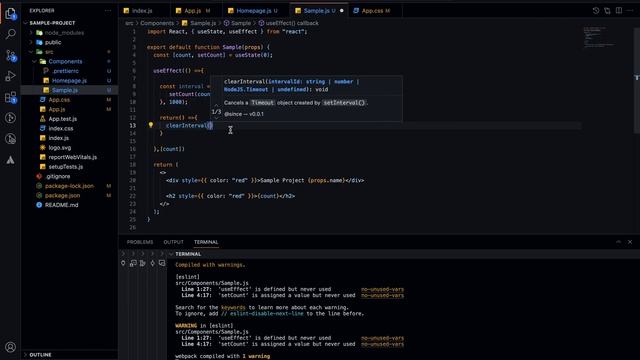Expand the OUTLINE section
Viewport: 640px width, 360px height.
(x=26, y=355)
